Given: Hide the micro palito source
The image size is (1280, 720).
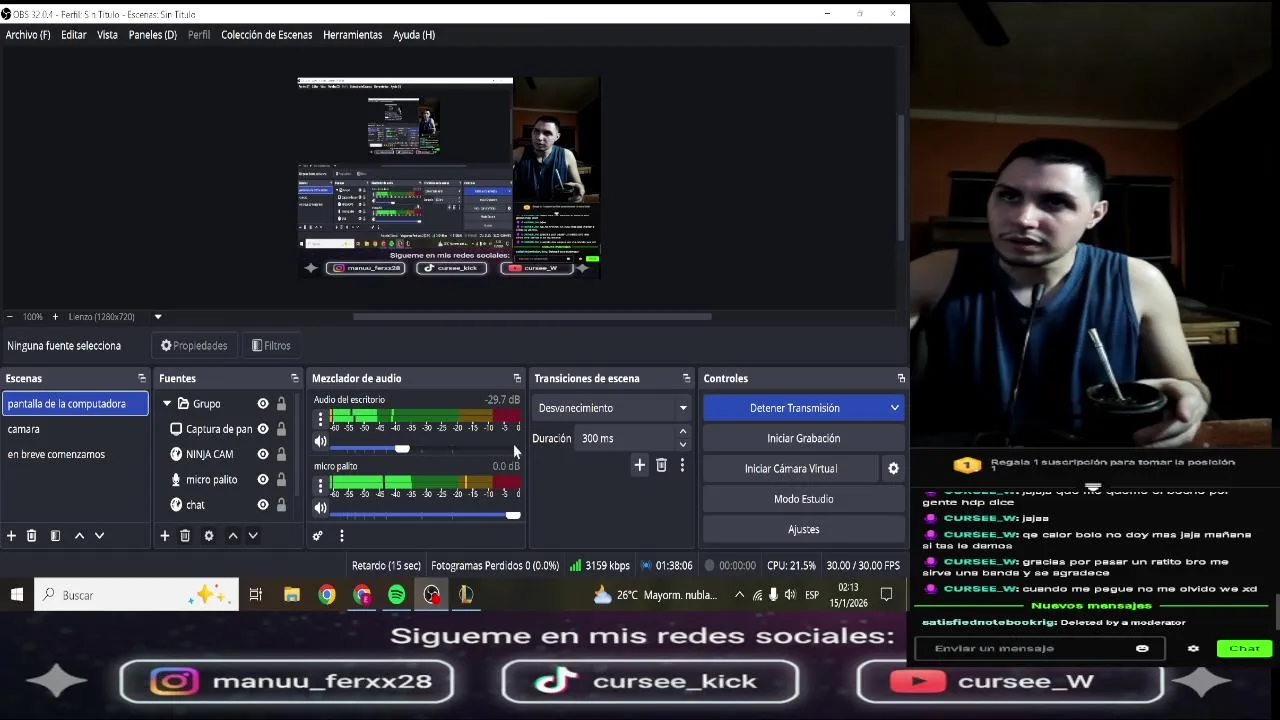Looking at the screenshot, I should point(263,480).
